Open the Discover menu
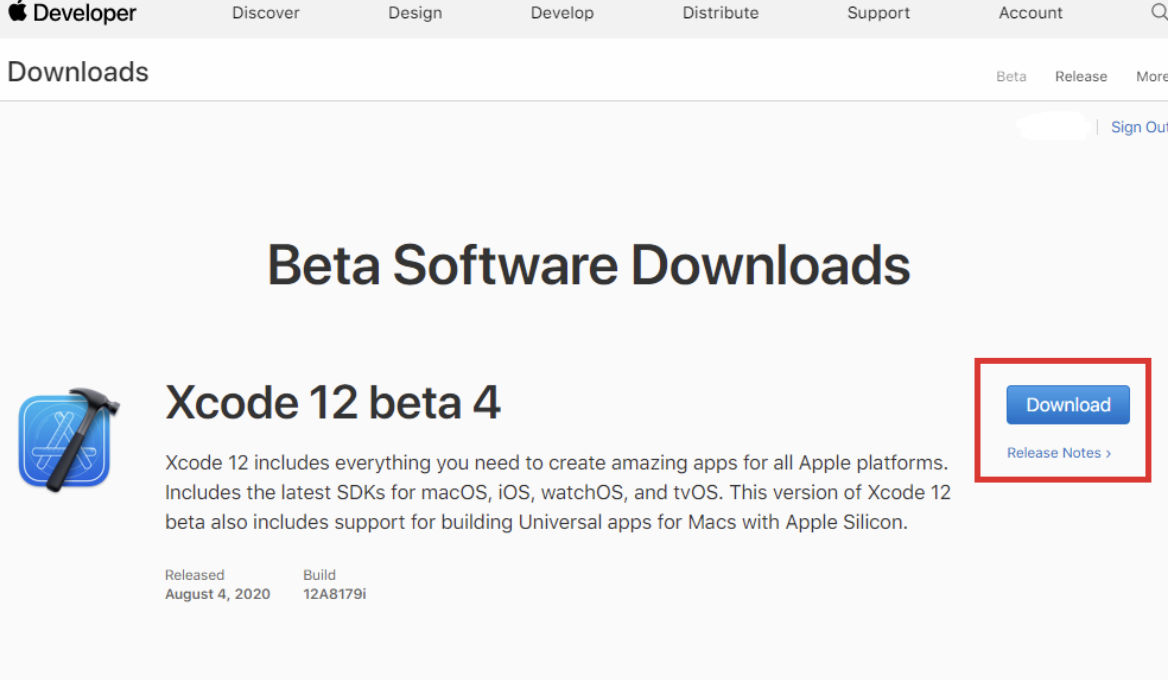The height and width of the screenshot is (680, 1168). point(266,13)
